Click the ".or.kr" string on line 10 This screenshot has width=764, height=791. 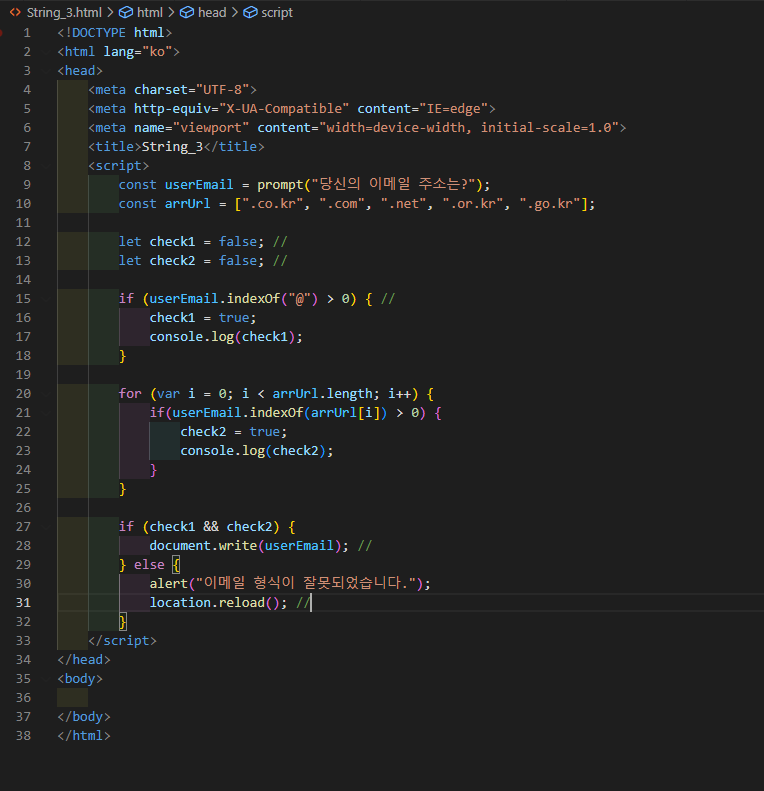(473, 204)
